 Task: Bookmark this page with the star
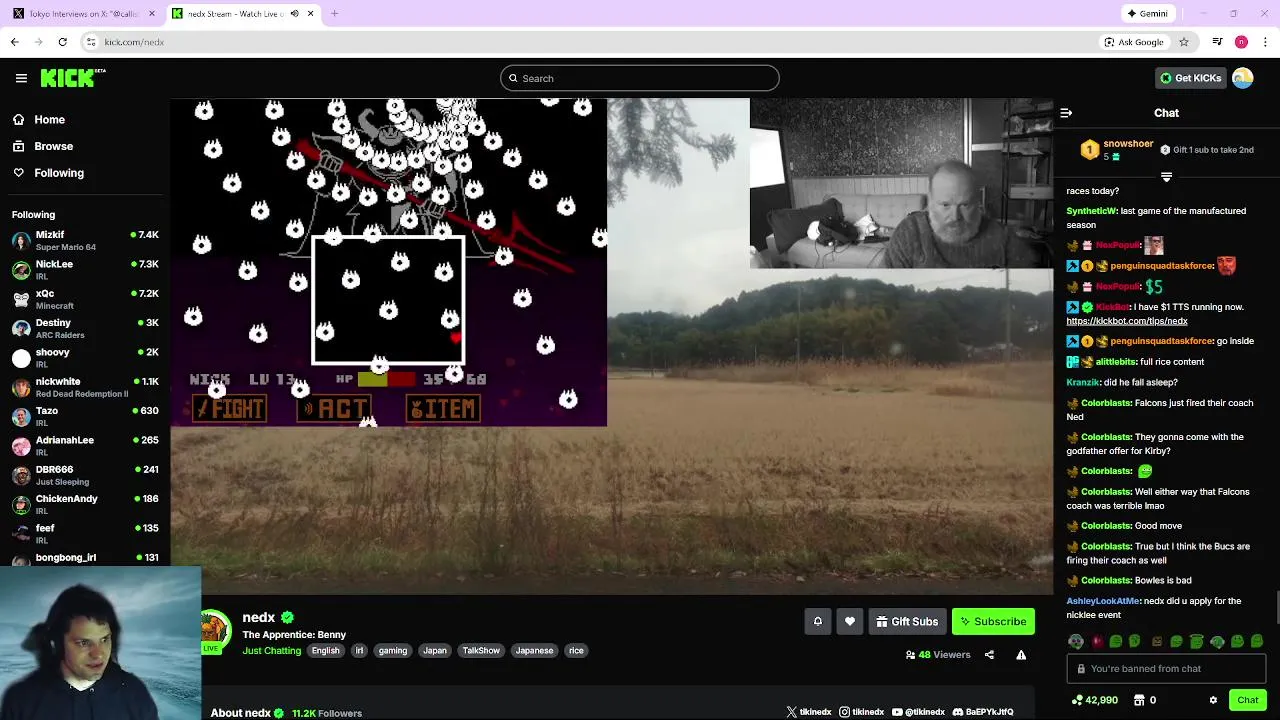1184,42
